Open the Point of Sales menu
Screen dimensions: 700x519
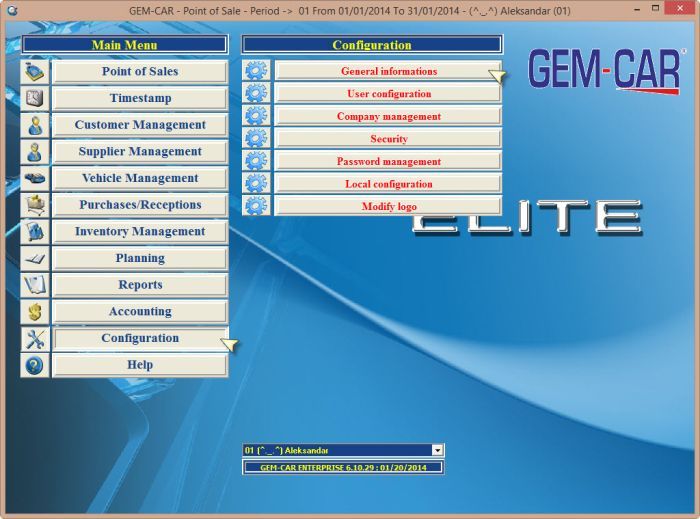[x=140, y=71]
